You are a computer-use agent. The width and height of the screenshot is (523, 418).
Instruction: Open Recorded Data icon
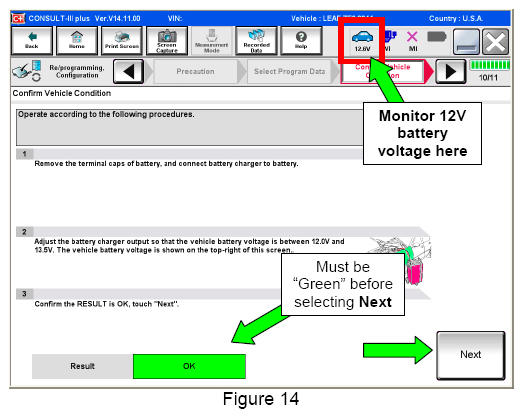[256, 41]
